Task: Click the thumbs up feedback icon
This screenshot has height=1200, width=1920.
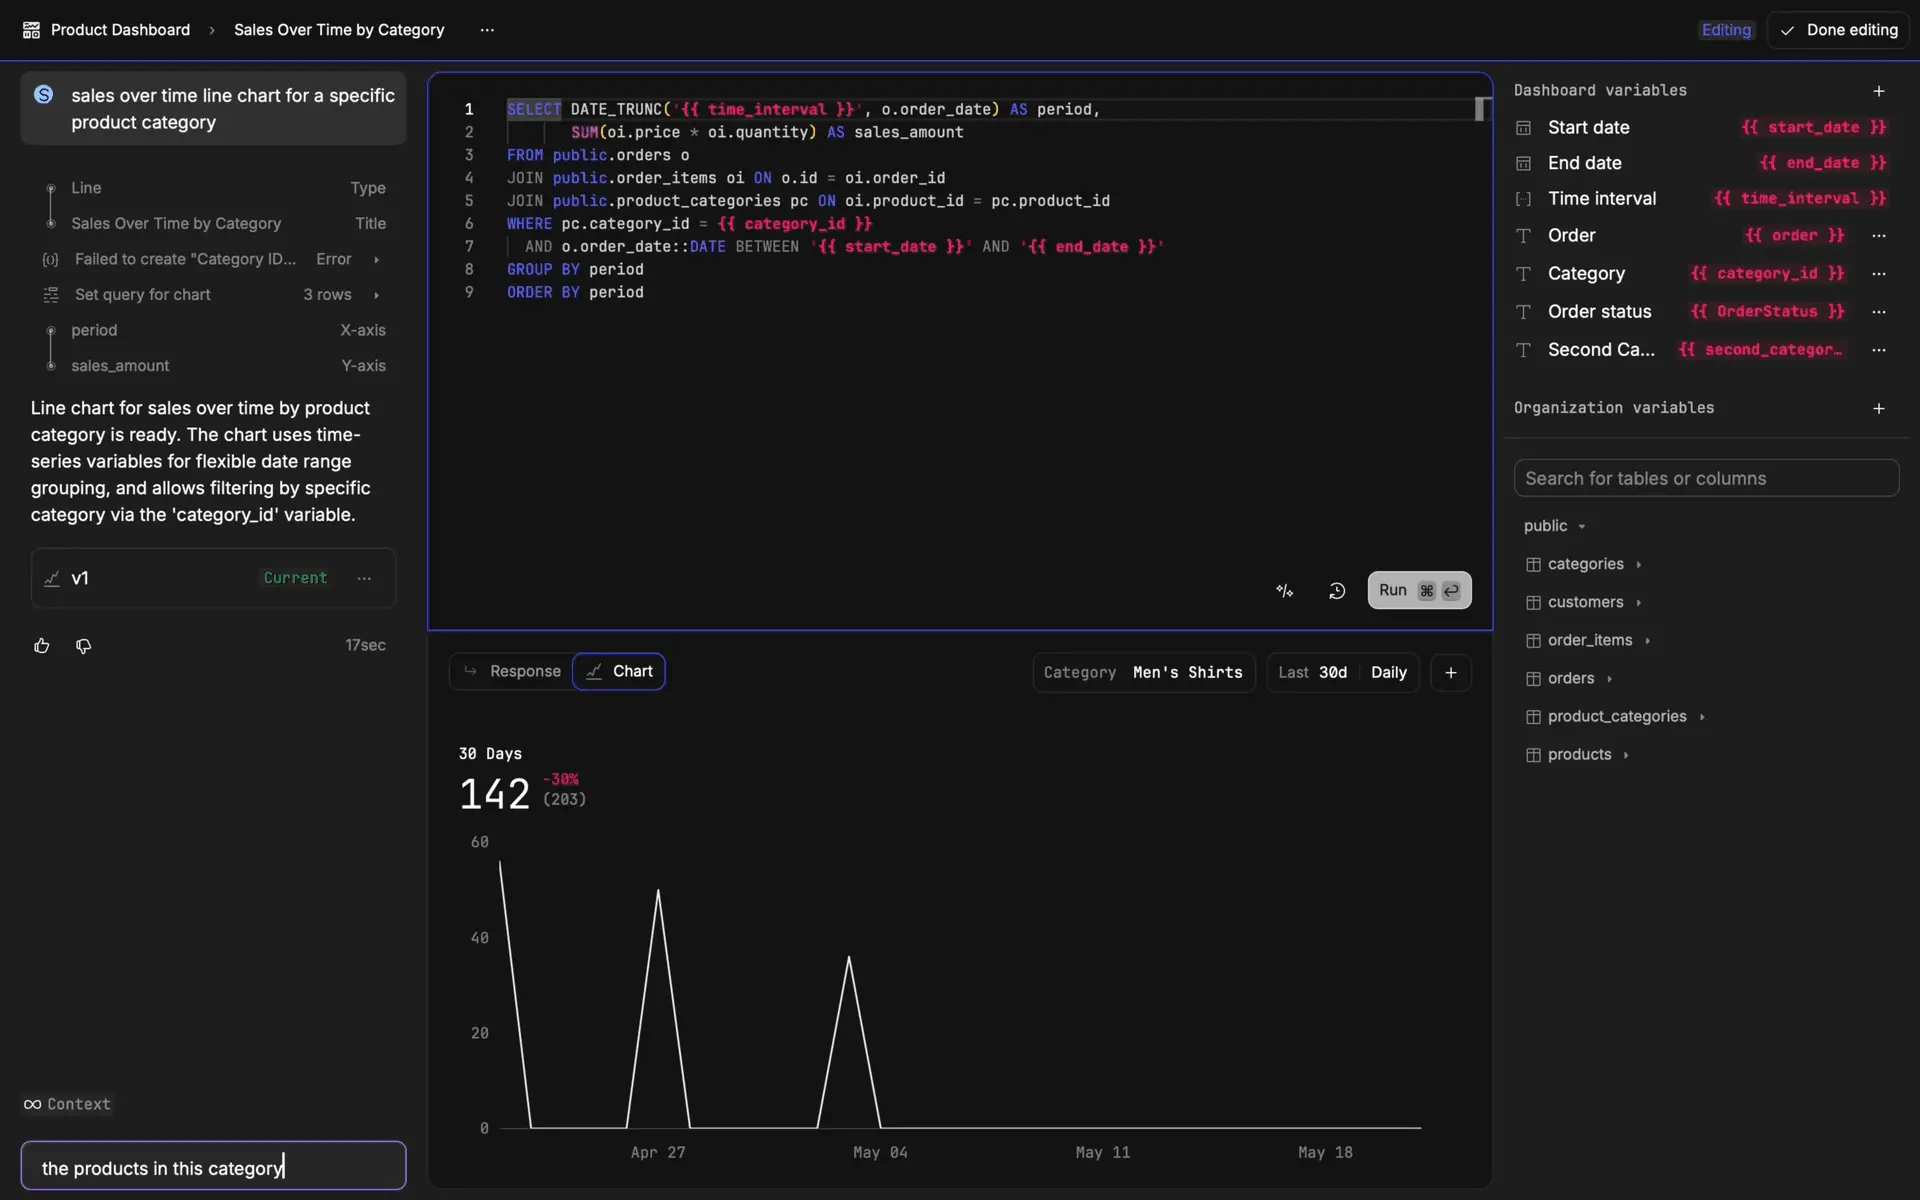Action: (41, 646)
